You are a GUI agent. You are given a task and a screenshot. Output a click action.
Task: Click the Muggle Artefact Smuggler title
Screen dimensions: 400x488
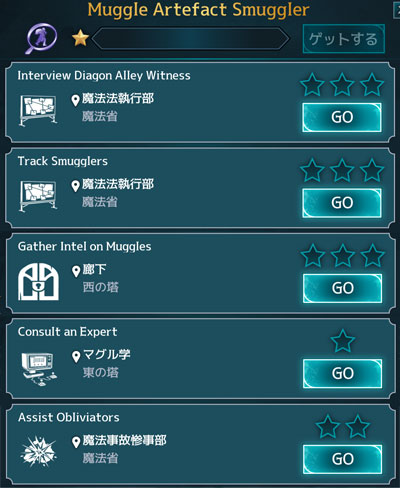point(198,9)
